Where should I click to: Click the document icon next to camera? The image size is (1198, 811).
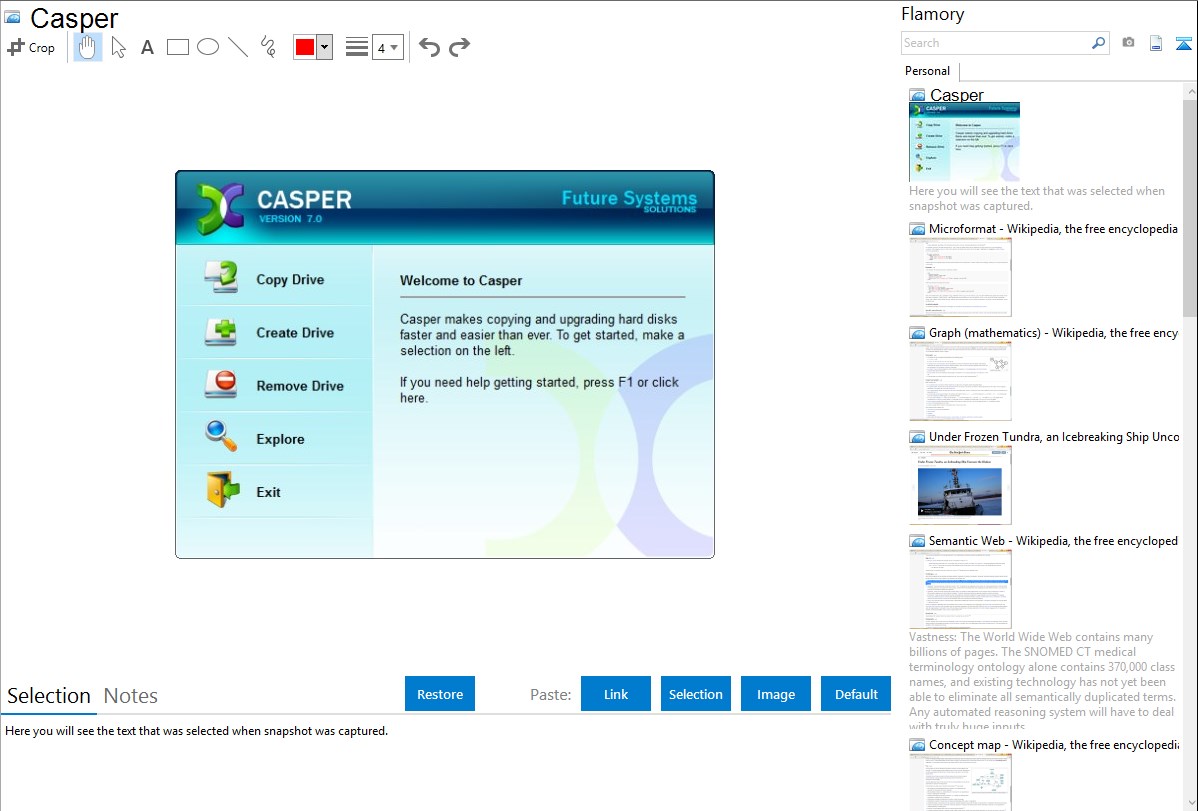1156,43
